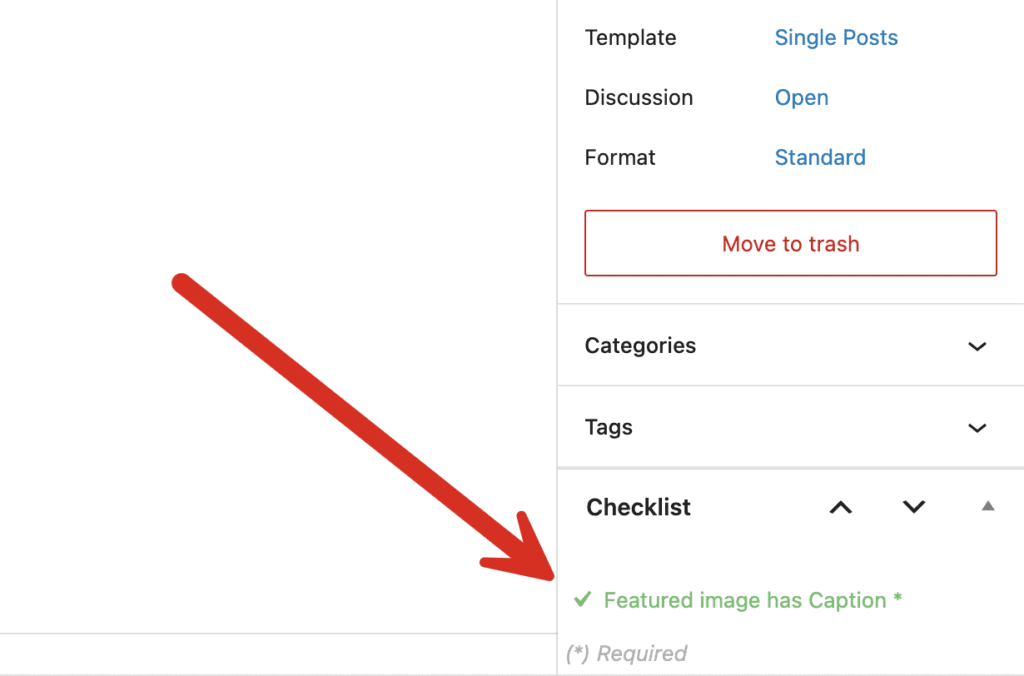Move the Checklist panel up
1024x676 pixels.
coord(841,507)
